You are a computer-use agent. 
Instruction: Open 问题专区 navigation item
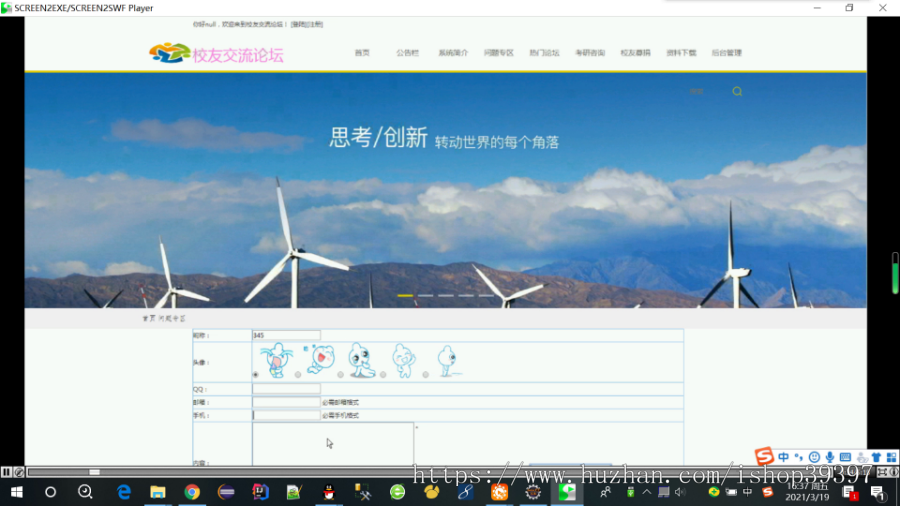click(499, 53)
